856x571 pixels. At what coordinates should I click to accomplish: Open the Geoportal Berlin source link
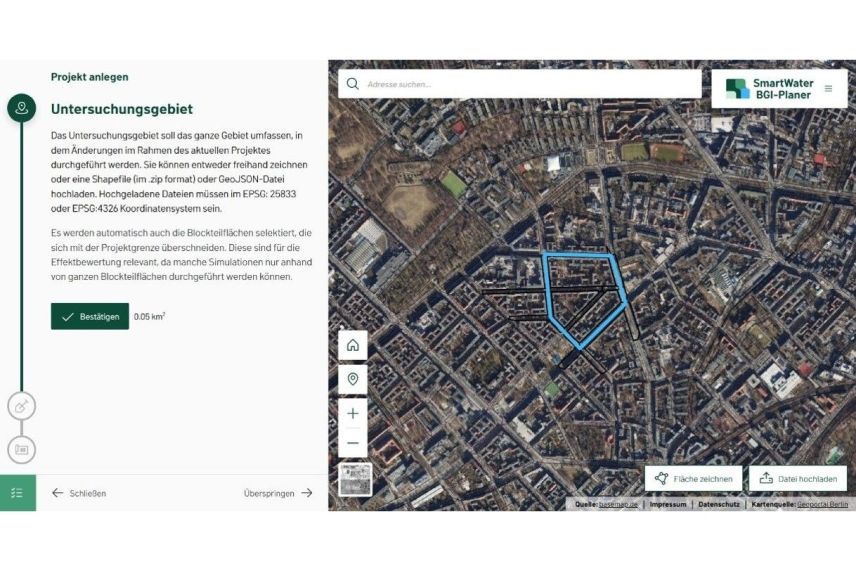[822, 504]
